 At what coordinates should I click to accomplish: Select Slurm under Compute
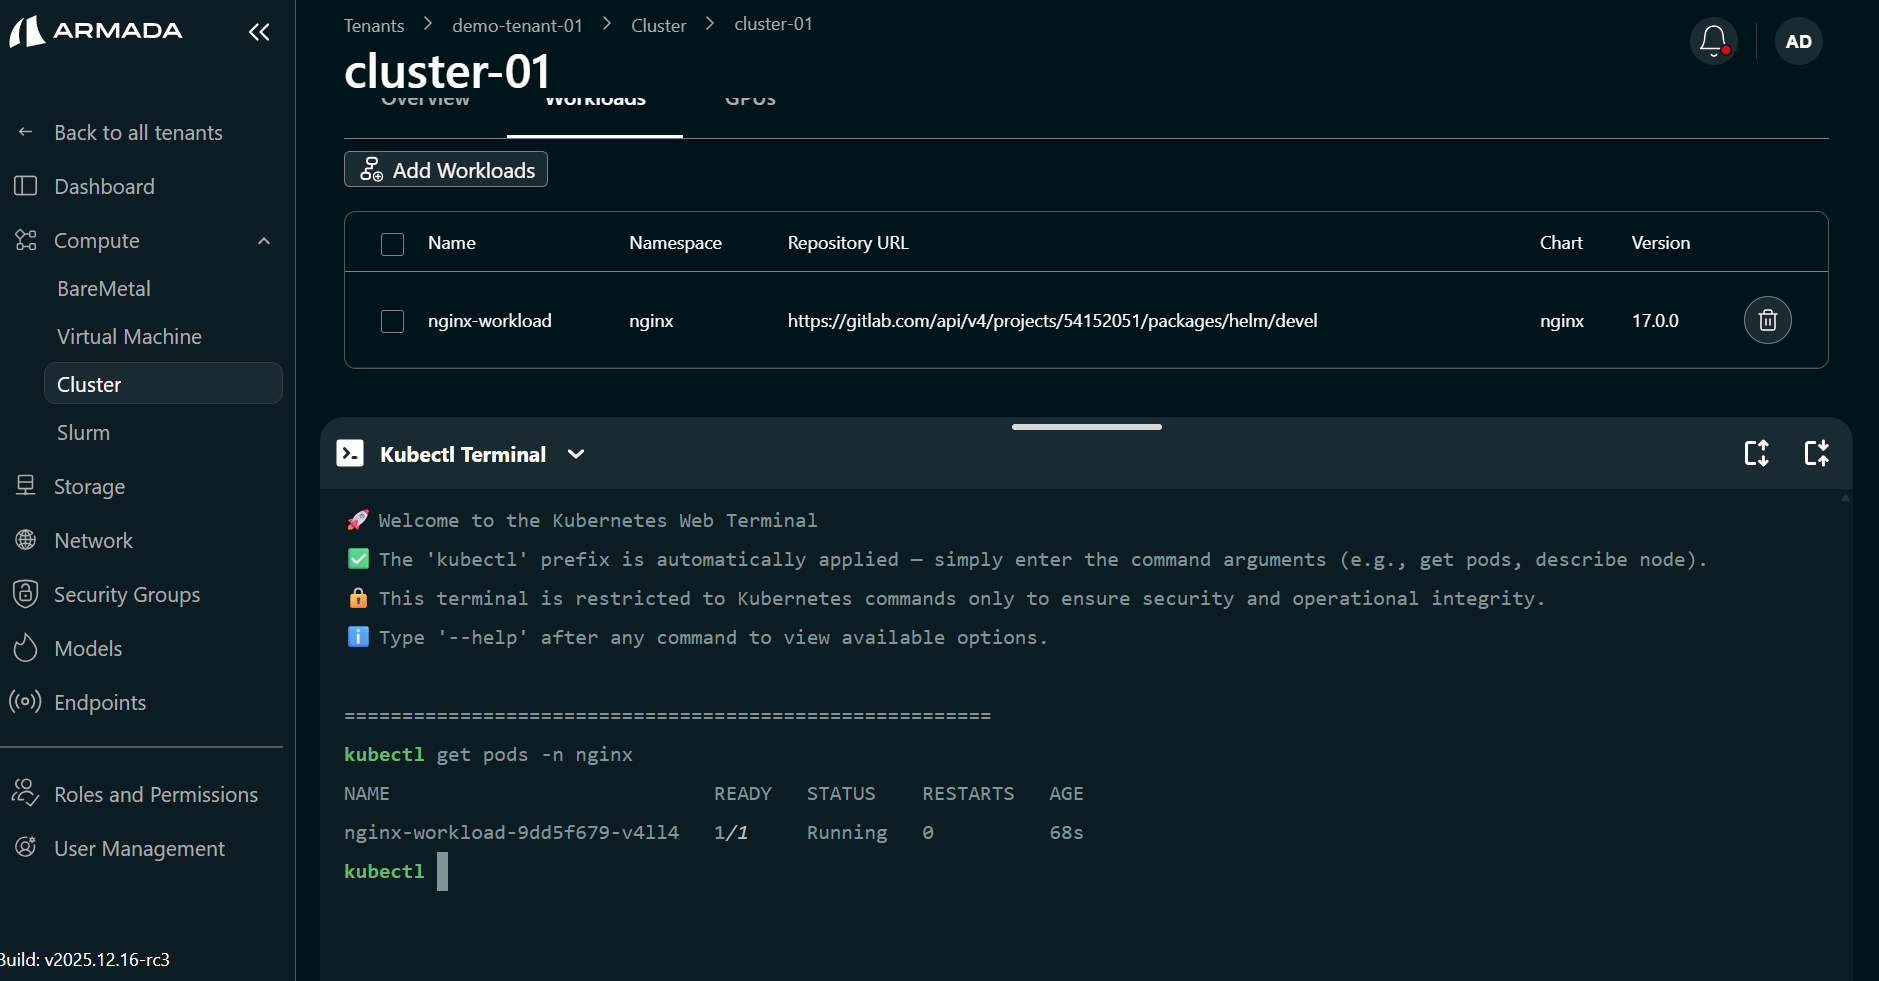point(83,433)
